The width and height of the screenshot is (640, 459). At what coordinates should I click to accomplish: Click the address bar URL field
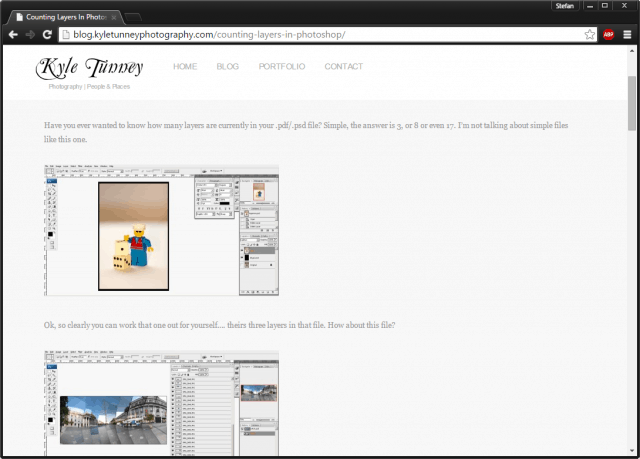click(327, 35)
